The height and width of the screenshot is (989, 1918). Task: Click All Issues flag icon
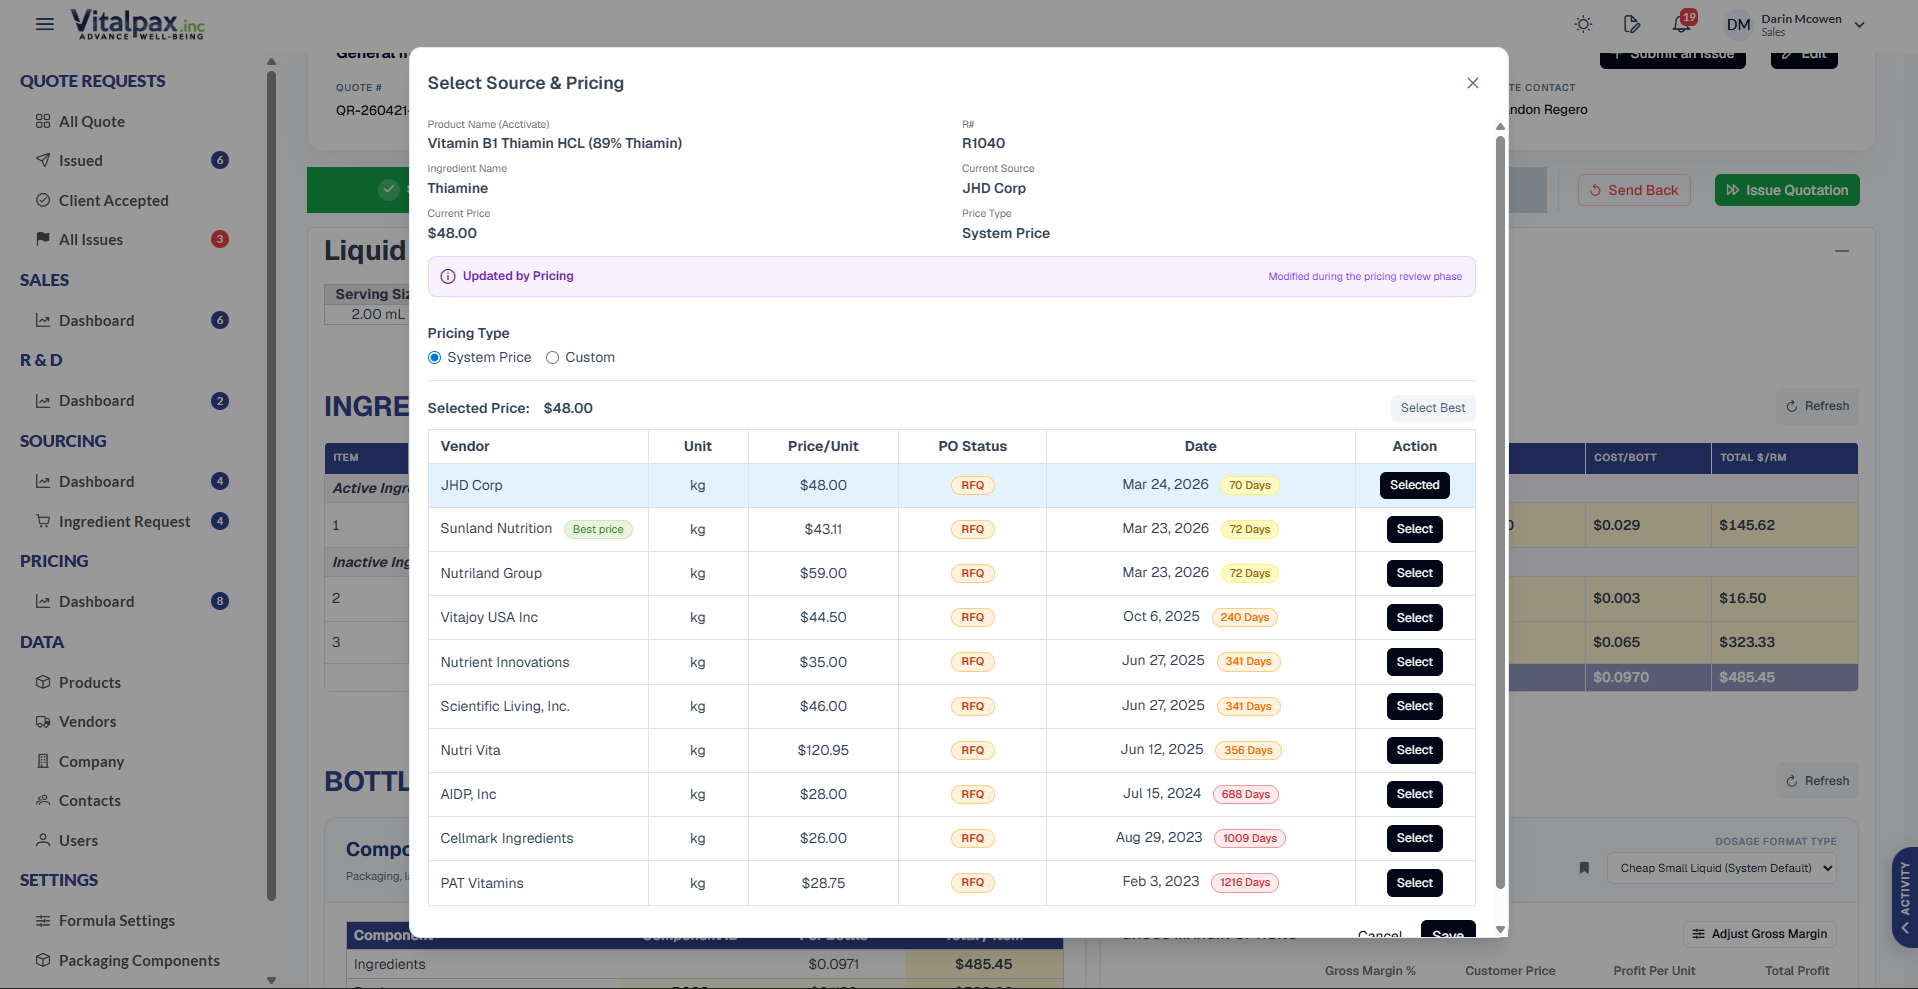[43, 239]
